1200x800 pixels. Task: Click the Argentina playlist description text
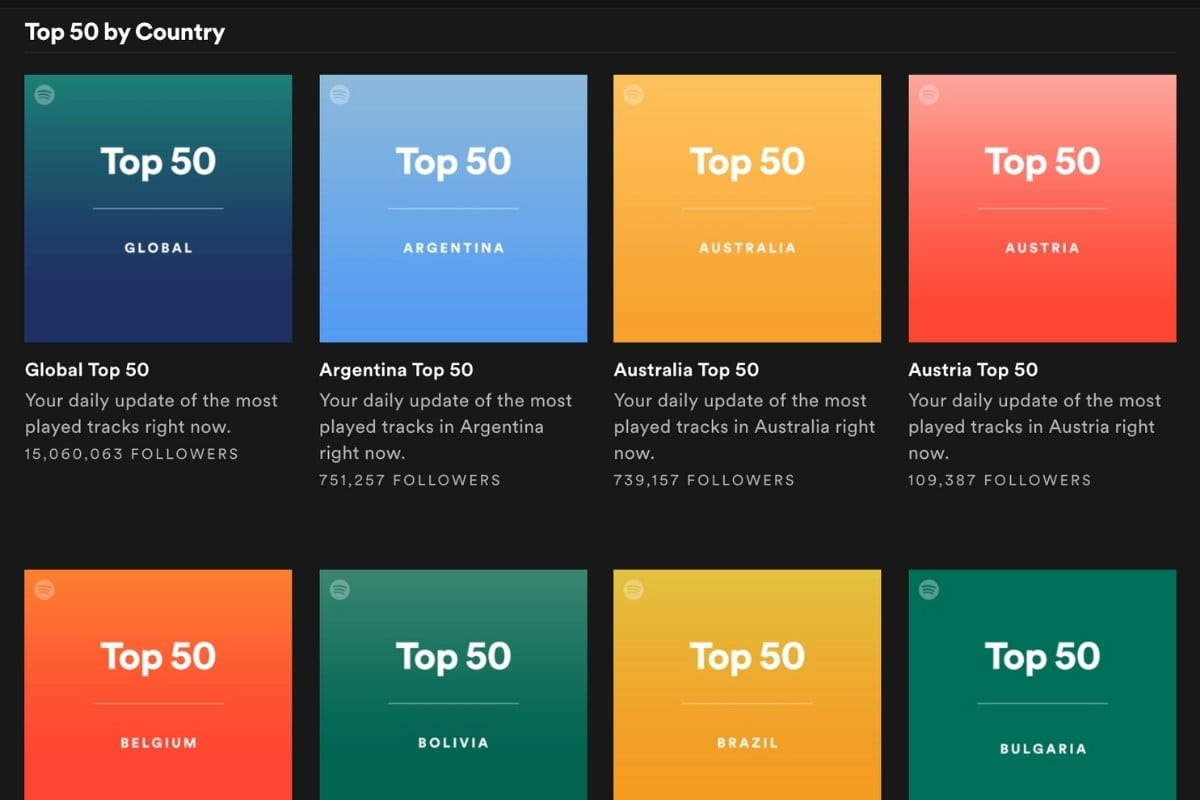tap(446, 427)
